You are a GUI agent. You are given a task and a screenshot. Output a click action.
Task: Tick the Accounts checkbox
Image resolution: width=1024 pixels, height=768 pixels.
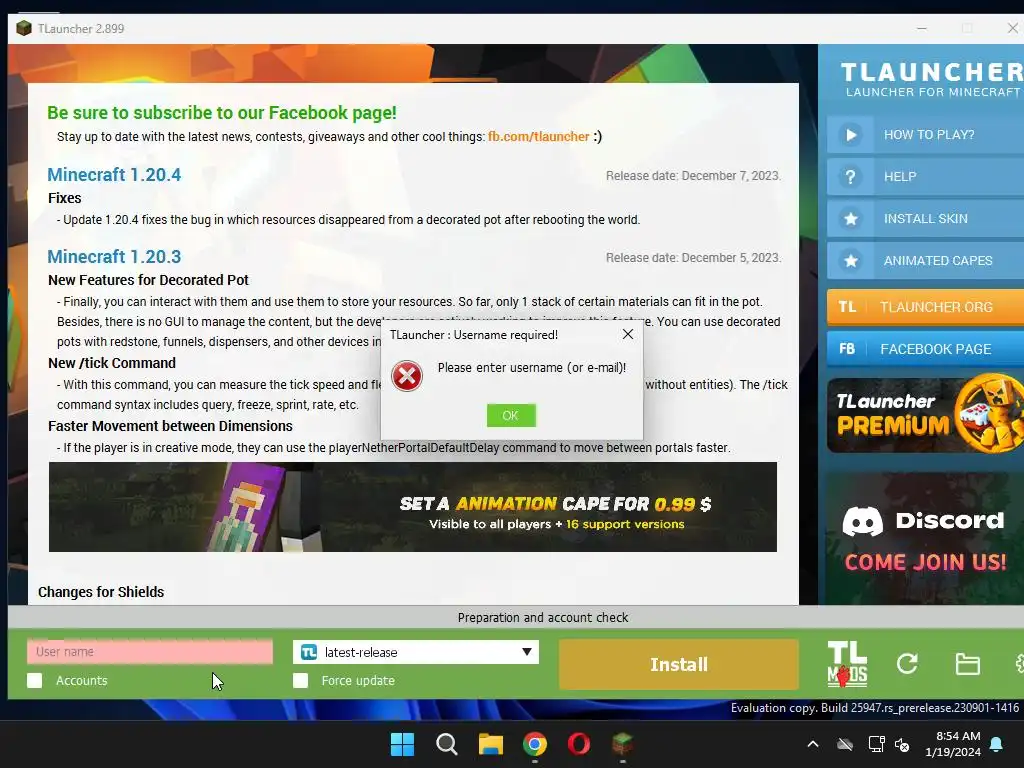tap(35, 680)
